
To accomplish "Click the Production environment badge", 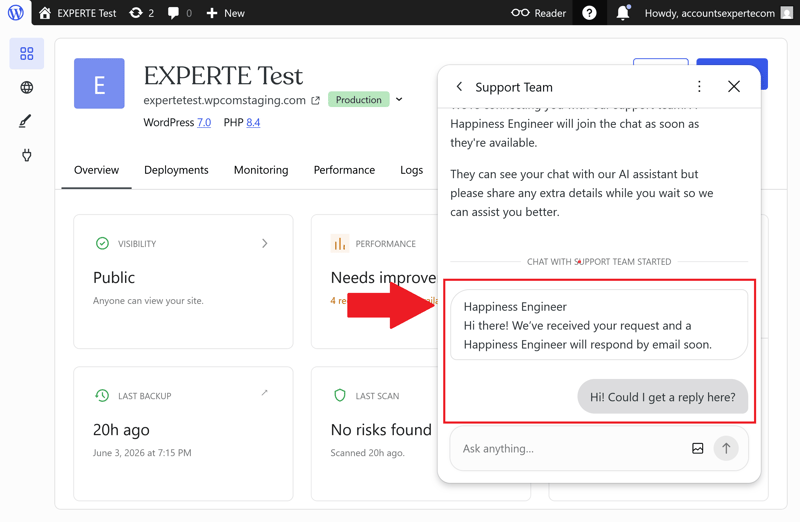I will click(x=359, y=100).
